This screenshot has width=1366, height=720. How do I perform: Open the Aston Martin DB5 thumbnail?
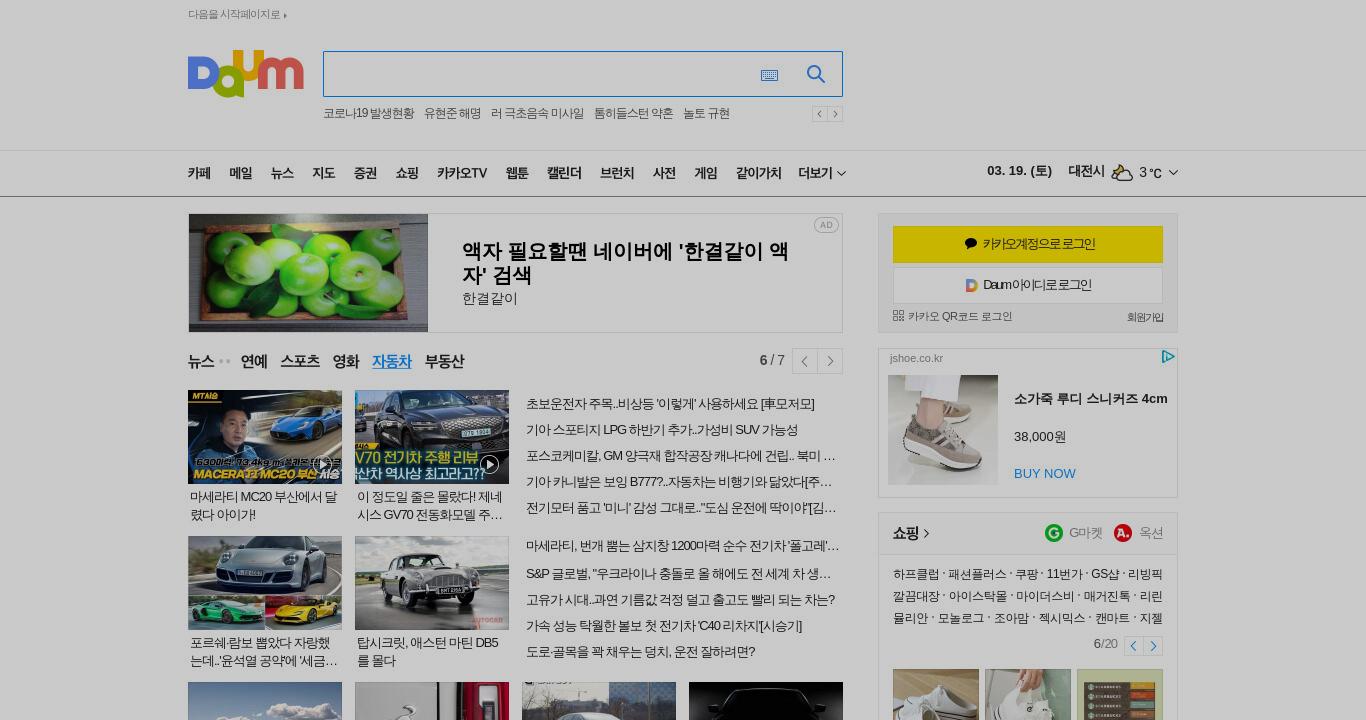tap(432, 583)
